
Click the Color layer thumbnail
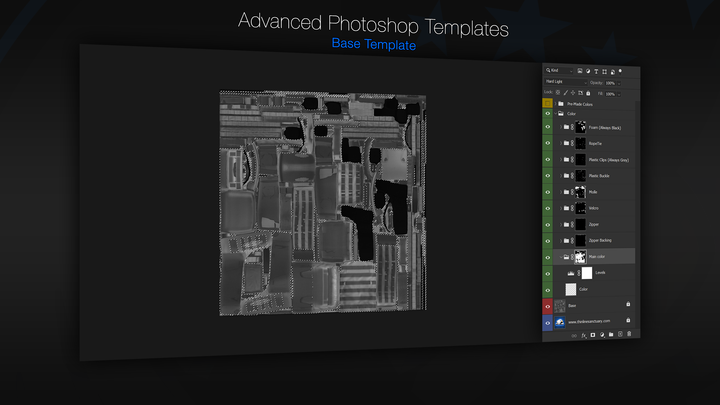571,289
